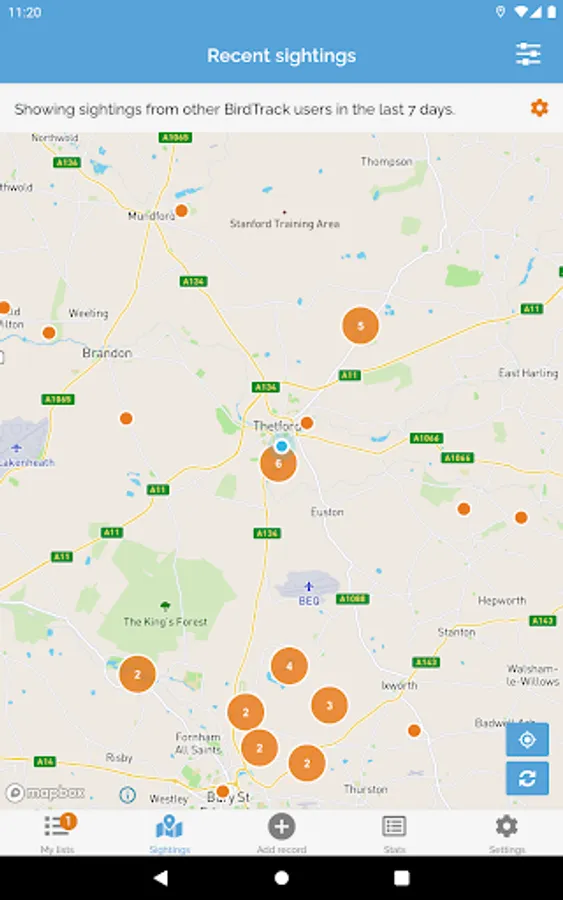Select the cluster of 6 near Thetford
Image resolution: width=563 pixels, height=900 pixels.
click(278, 464)
